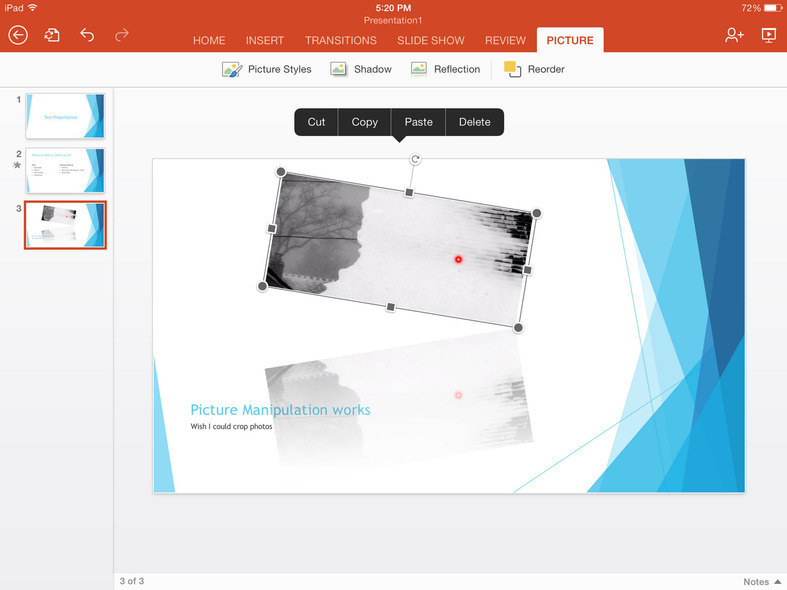Undo the last action
Viewport: 787px width, 590px height.
tap(87, 35)
